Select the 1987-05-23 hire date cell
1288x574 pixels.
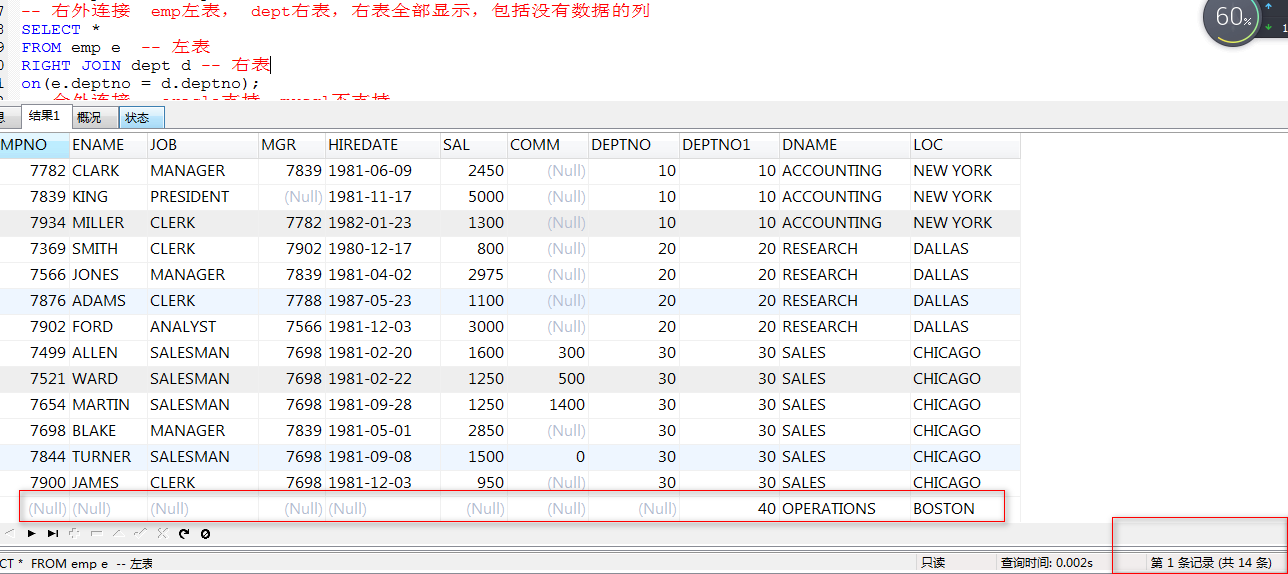coord(382,301)
